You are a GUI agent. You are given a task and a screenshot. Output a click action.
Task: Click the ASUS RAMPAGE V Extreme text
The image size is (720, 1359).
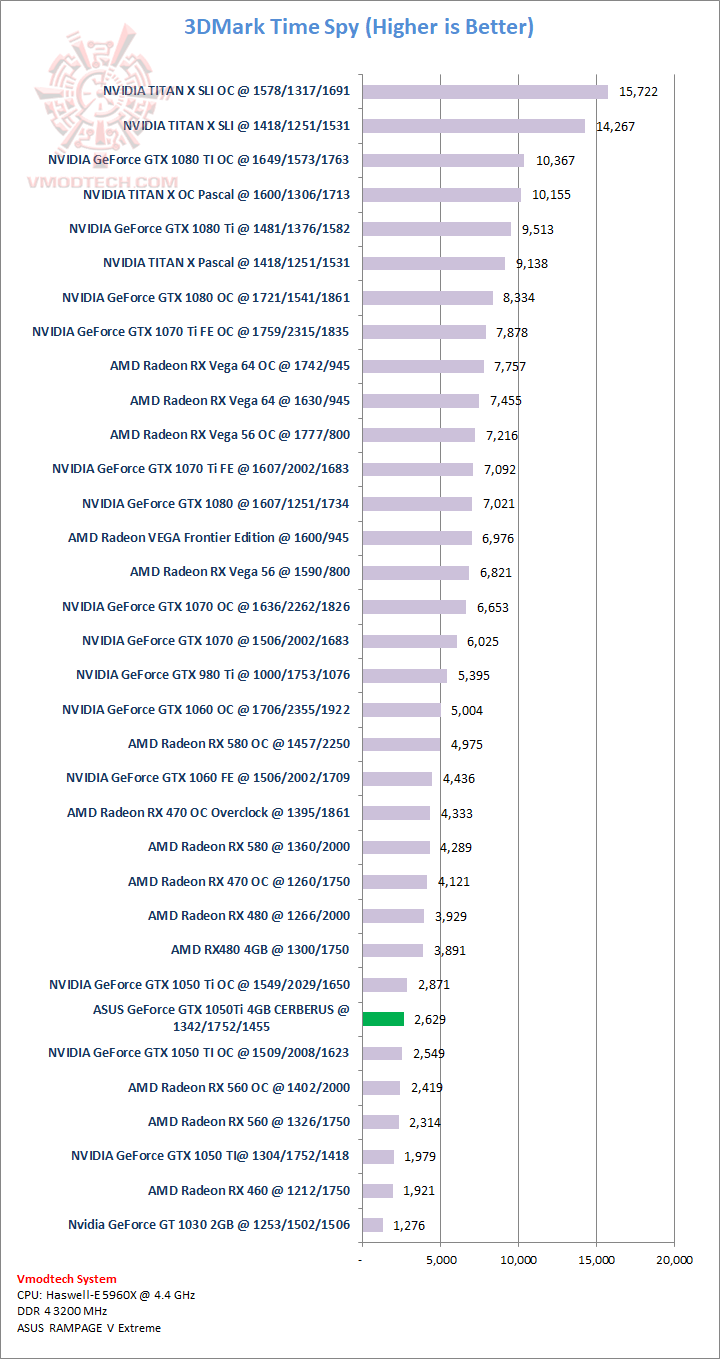pyautogui.click(x=89, y=1328)
